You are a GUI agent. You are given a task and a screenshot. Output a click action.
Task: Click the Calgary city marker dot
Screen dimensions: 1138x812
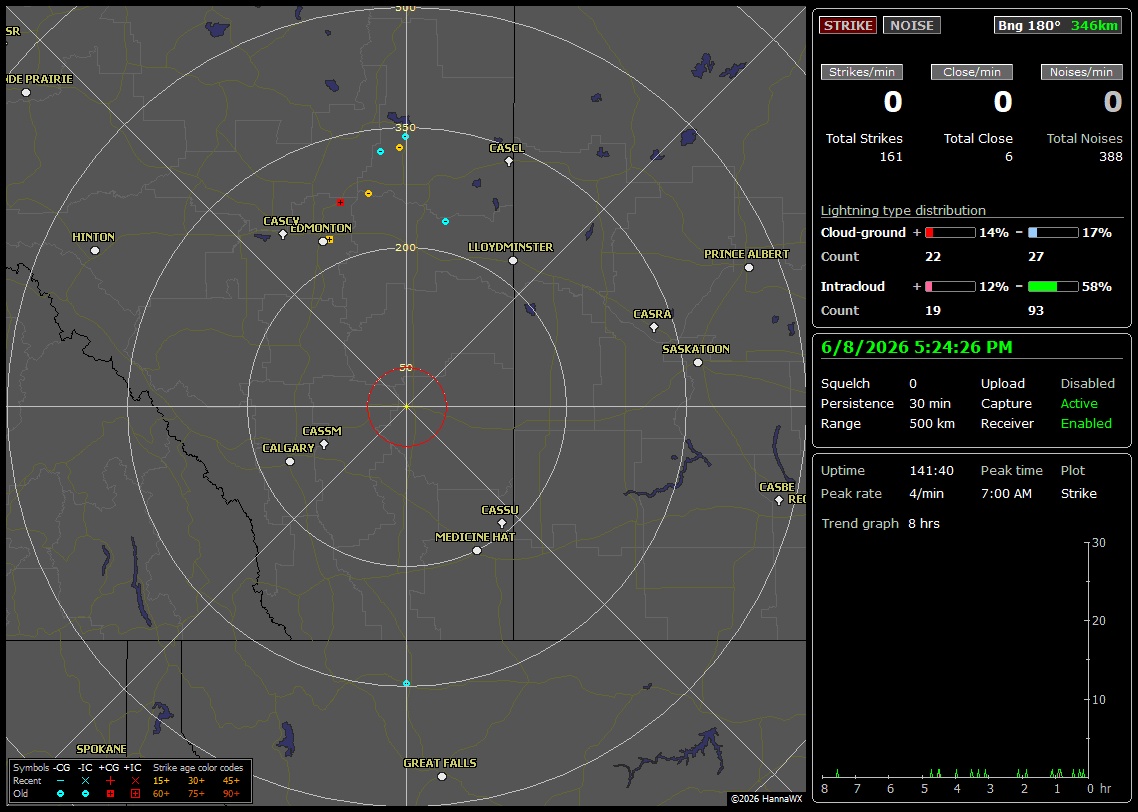[x=290, y=462]
